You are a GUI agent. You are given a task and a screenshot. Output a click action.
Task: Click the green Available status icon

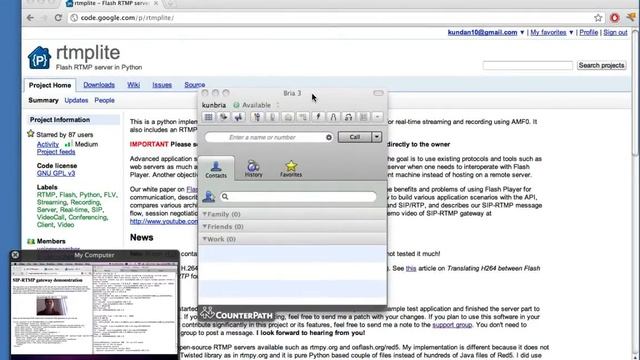[236, 105]
